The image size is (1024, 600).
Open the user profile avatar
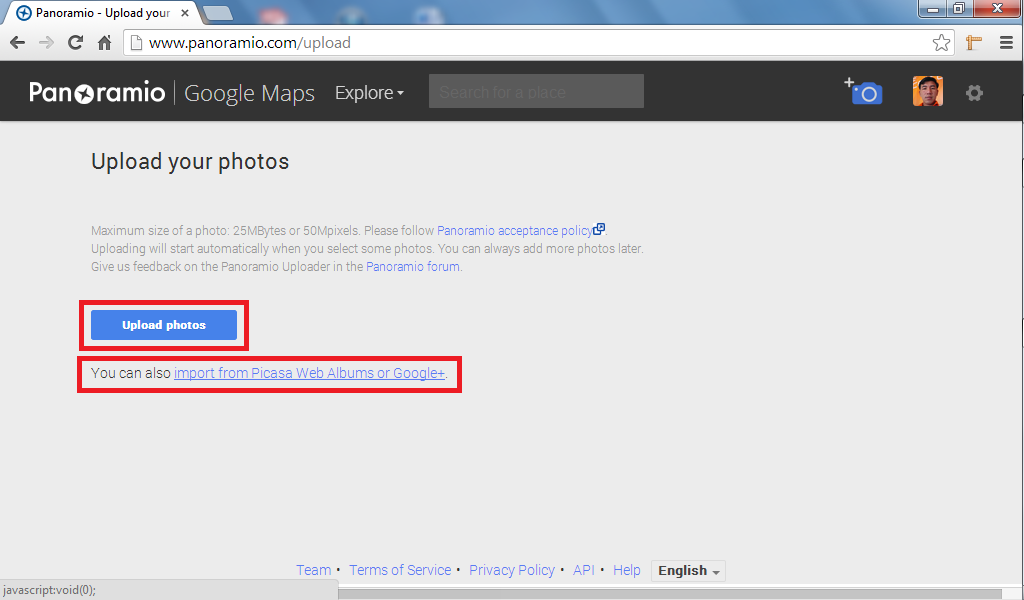[927, 91]
